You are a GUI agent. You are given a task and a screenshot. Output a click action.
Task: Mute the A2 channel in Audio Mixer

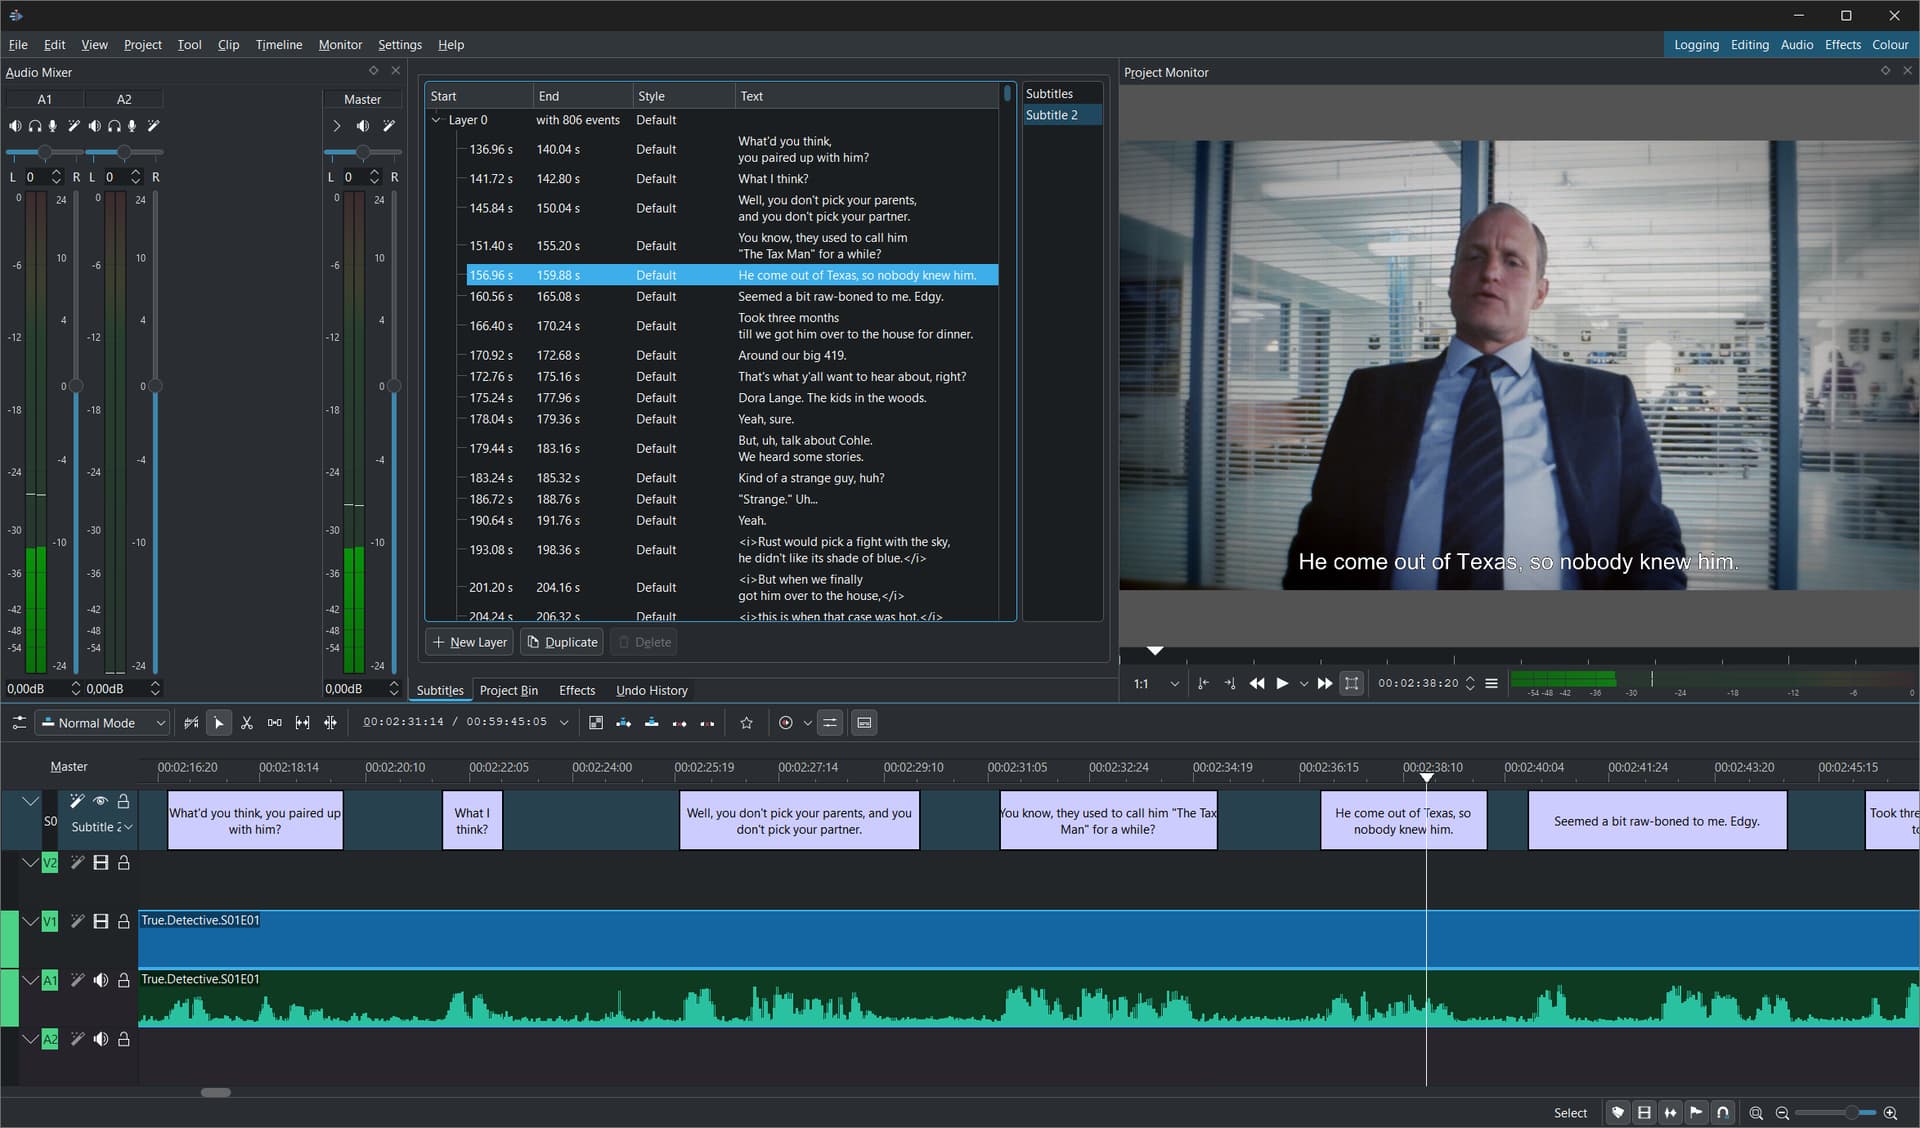point(95,126)
